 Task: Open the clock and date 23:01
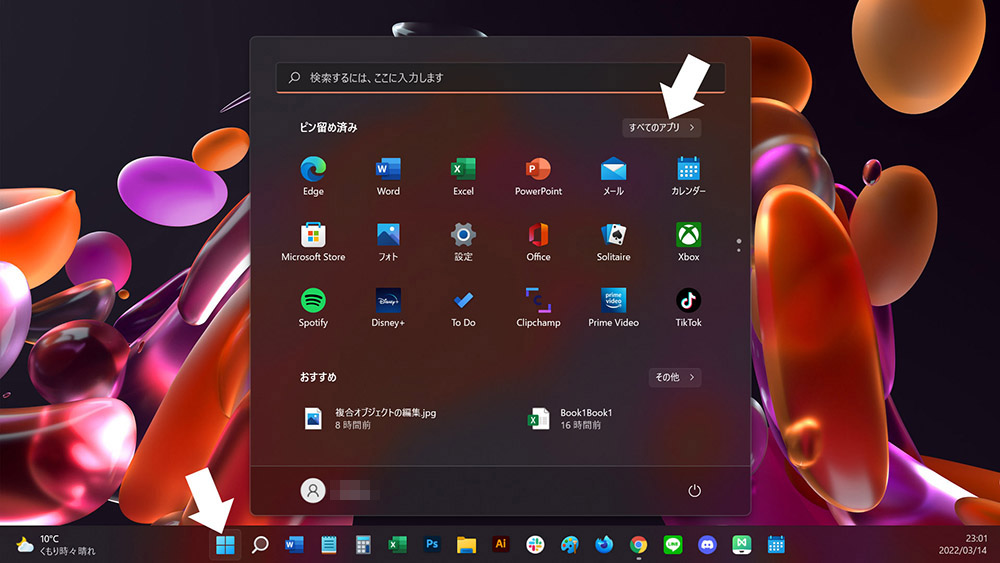click(962, 545)
